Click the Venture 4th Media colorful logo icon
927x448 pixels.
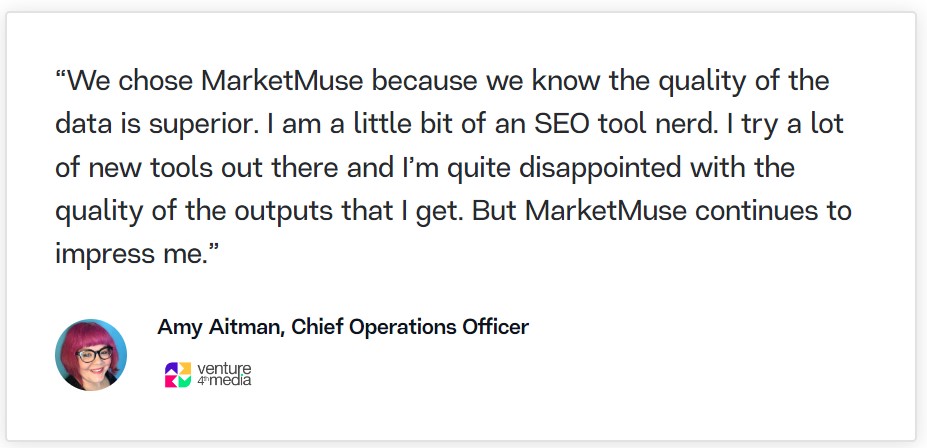(178, 375)
